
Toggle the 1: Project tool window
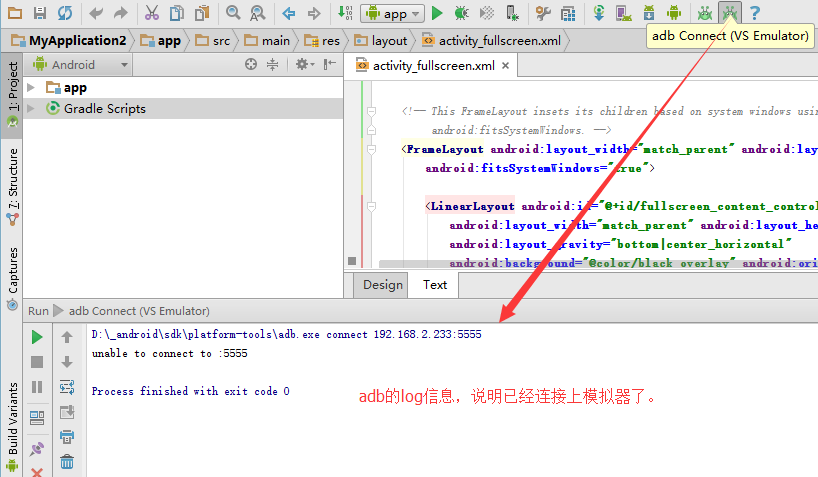[x=12, y=95]
